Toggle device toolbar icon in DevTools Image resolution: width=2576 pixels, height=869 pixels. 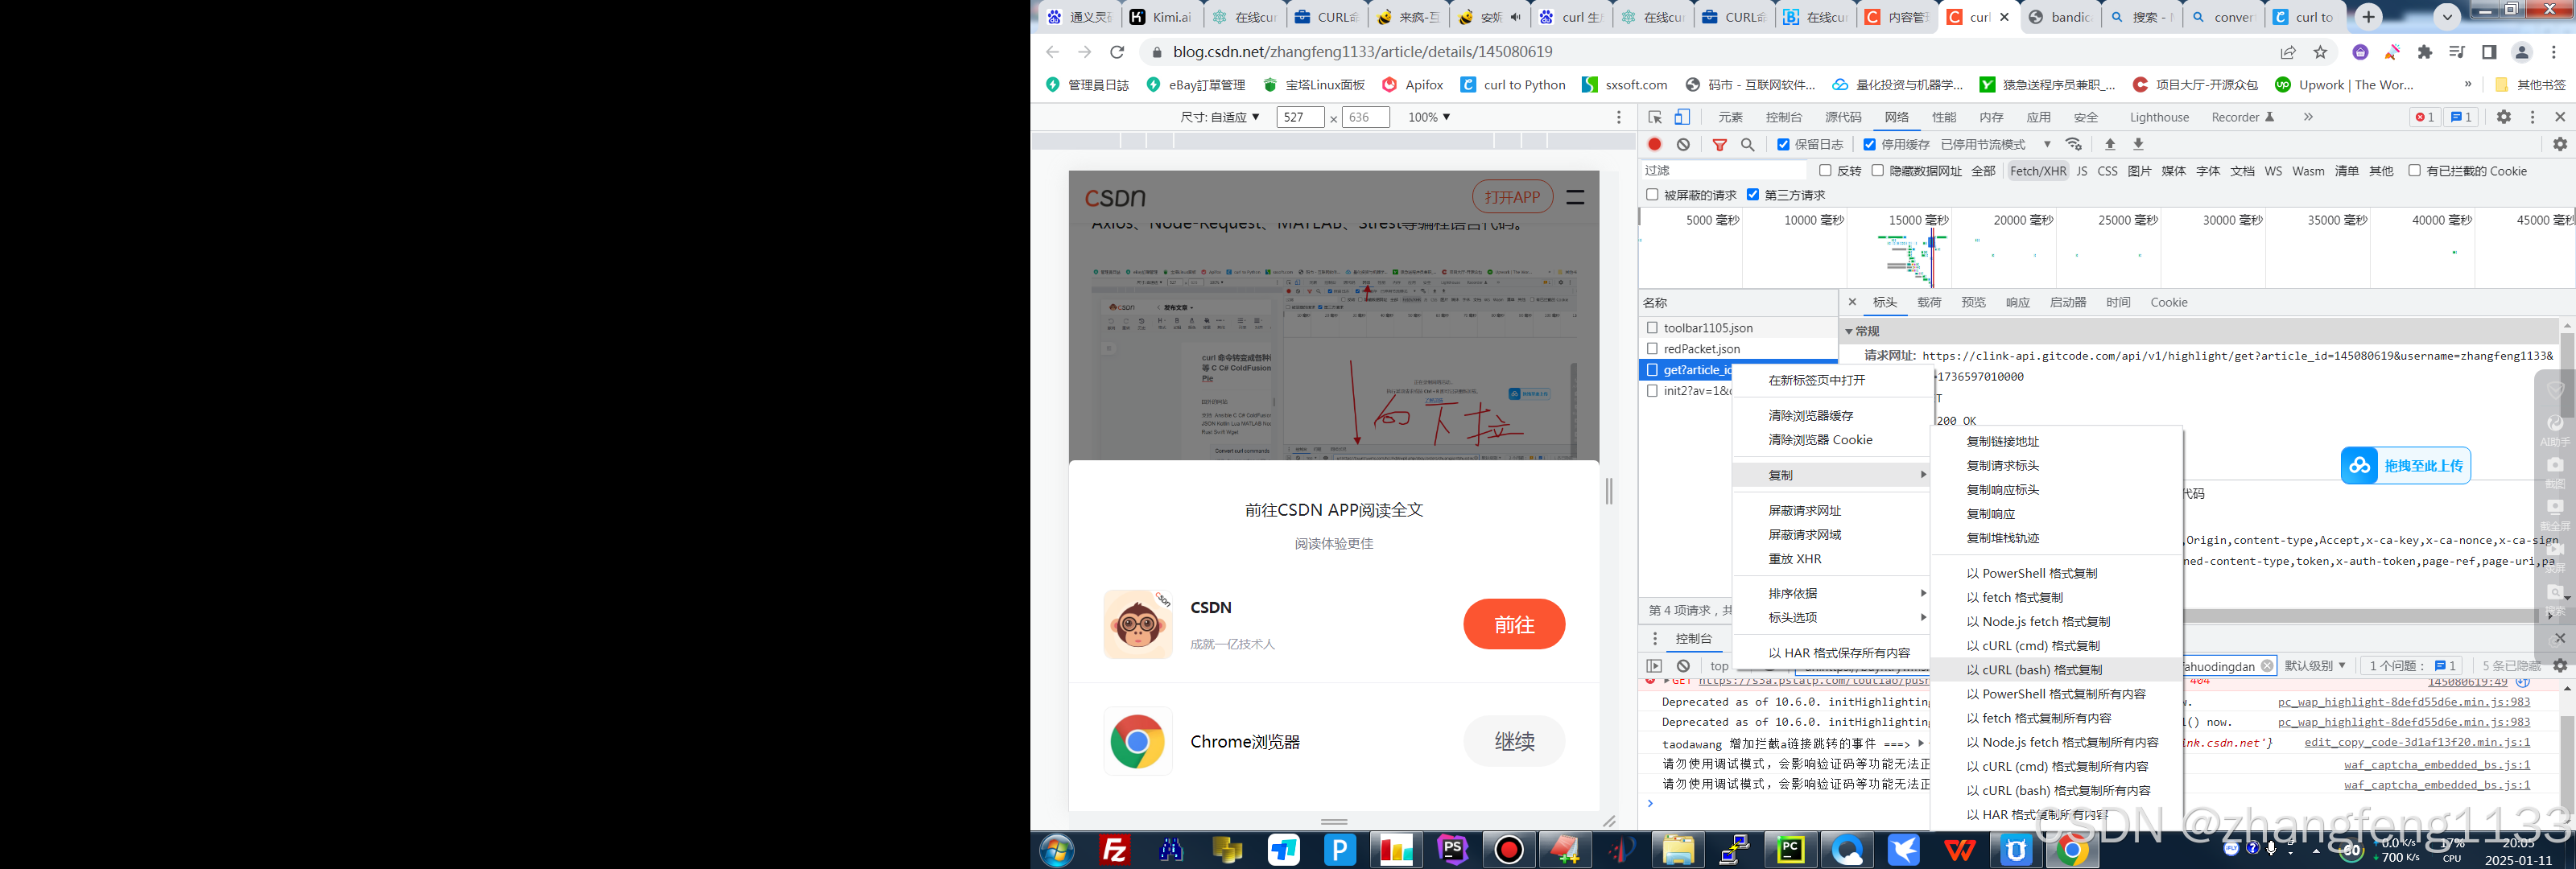point(1682,117)
